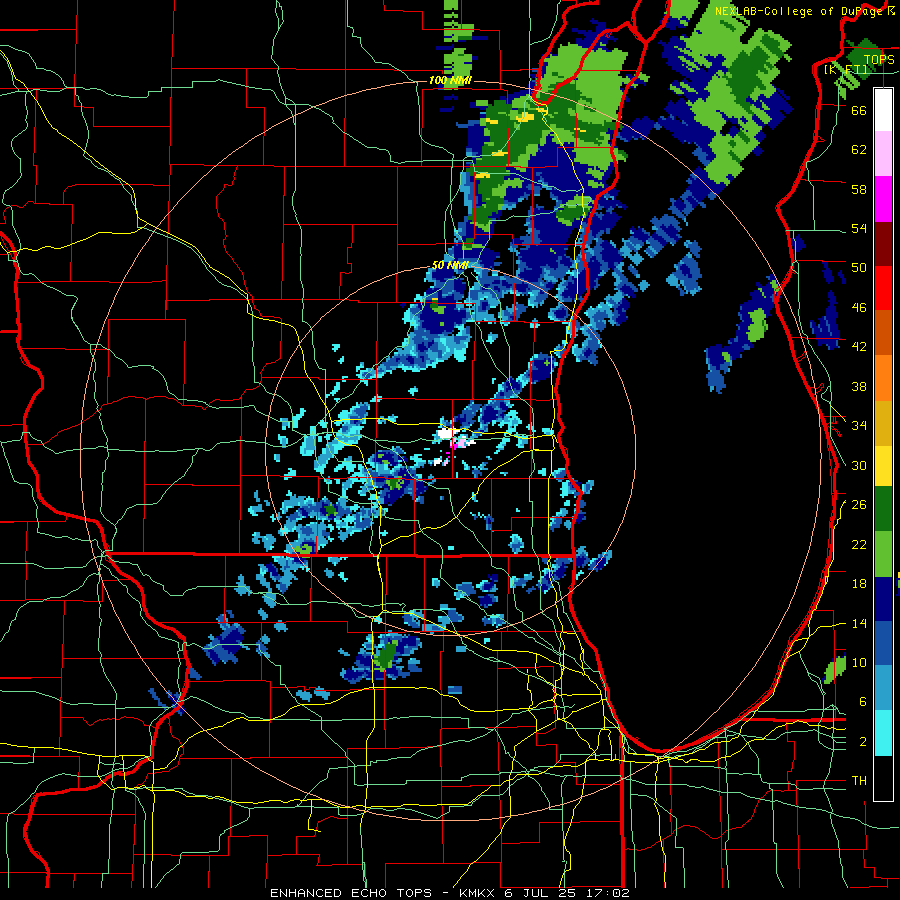Select the light blue legend swatch

[x=883, y=688]
